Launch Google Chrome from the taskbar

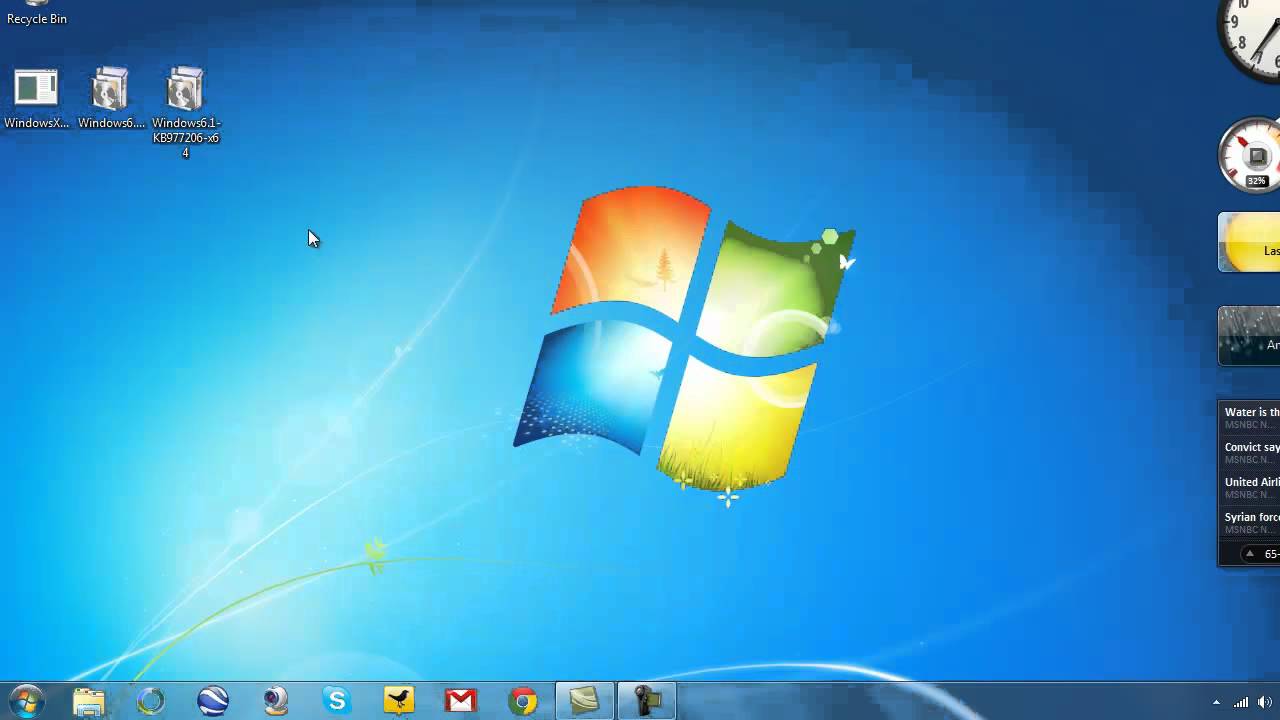[x=523, y=701]
